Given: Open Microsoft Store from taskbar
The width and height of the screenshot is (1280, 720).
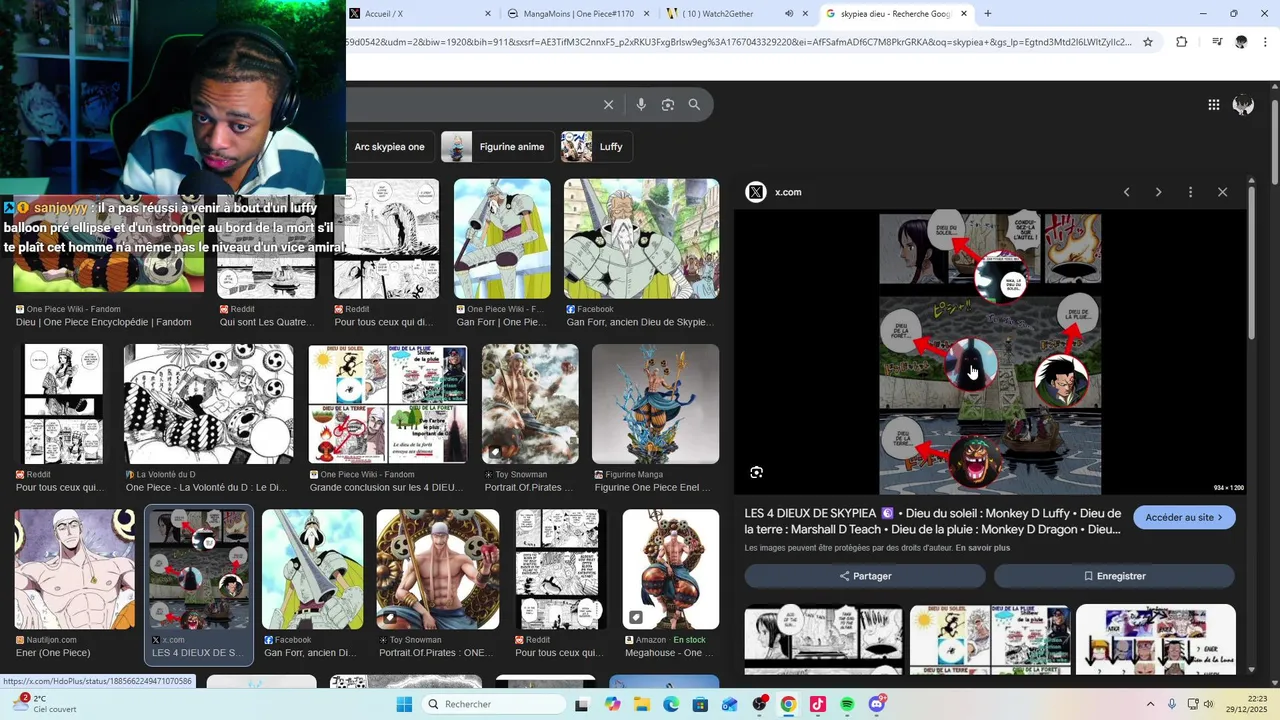Looking at the screenshot, I should tap(700, 704).
